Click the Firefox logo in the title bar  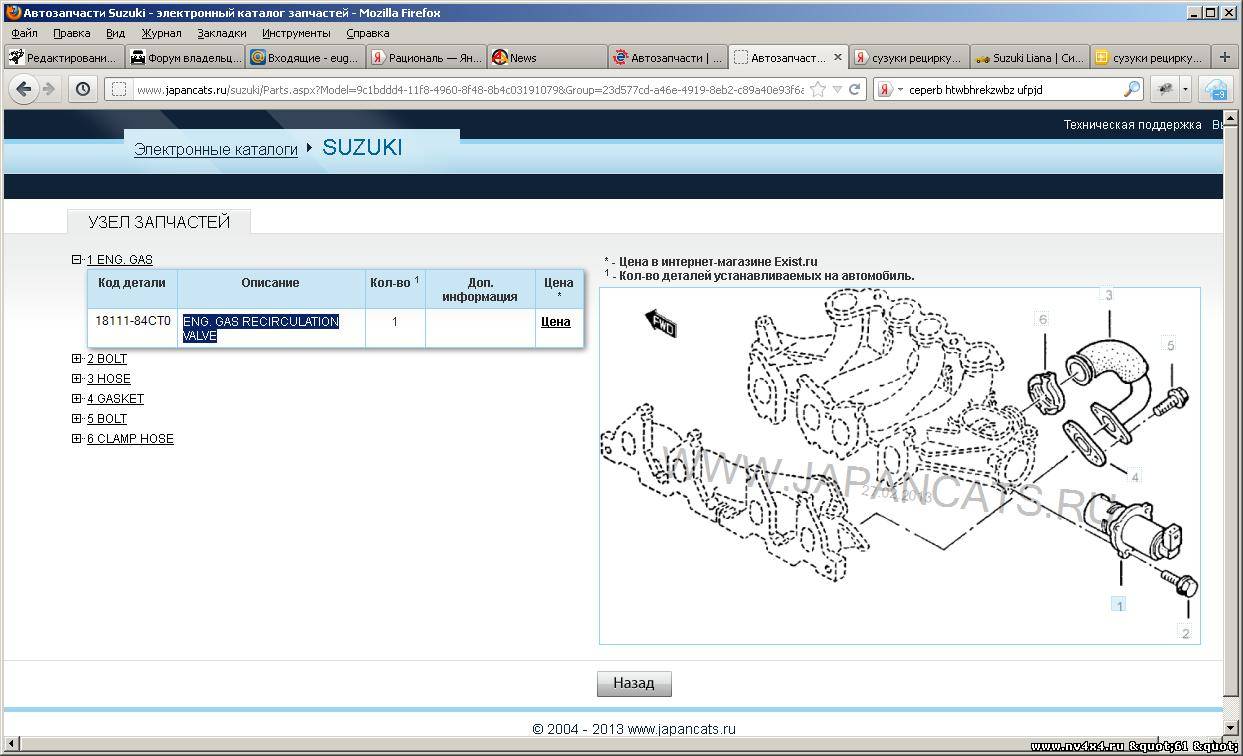(13, 12)
